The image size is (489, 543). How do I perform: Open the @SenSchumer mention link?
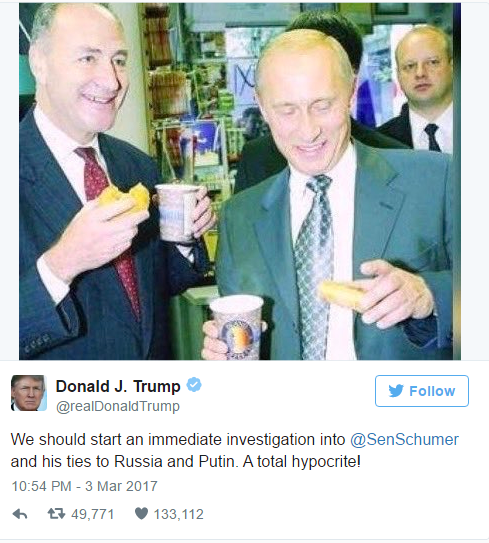404,440
